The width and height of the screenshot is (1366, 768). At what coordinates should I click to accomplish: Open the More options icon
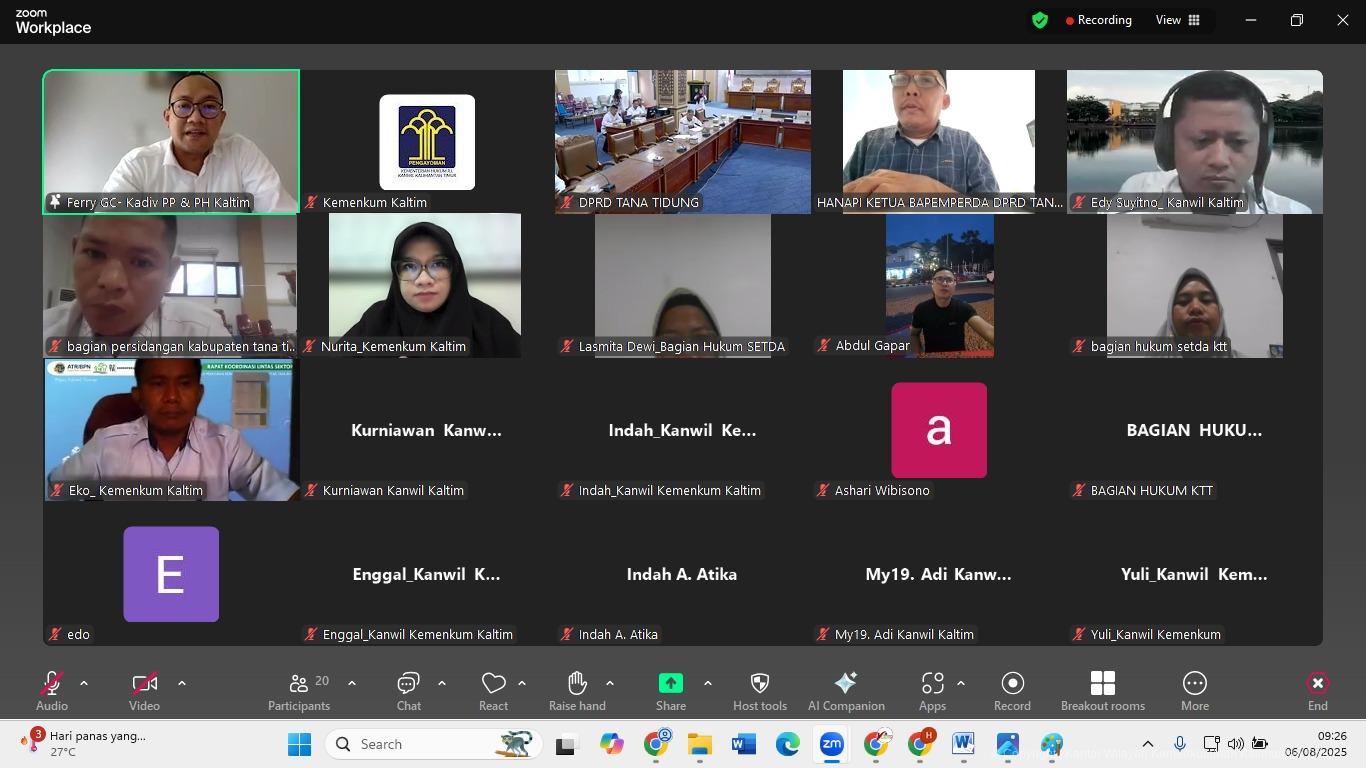point(1194,683)
